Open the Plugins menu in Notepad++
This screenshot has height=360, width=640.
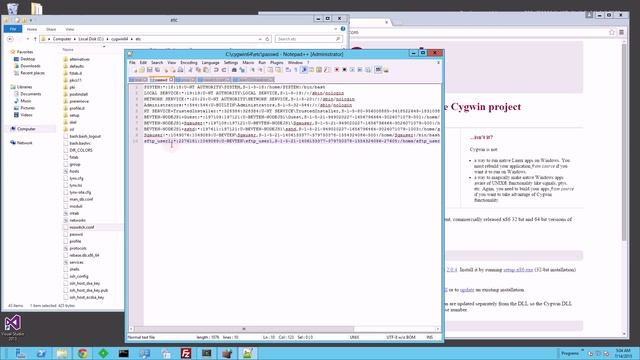(277, 62)
